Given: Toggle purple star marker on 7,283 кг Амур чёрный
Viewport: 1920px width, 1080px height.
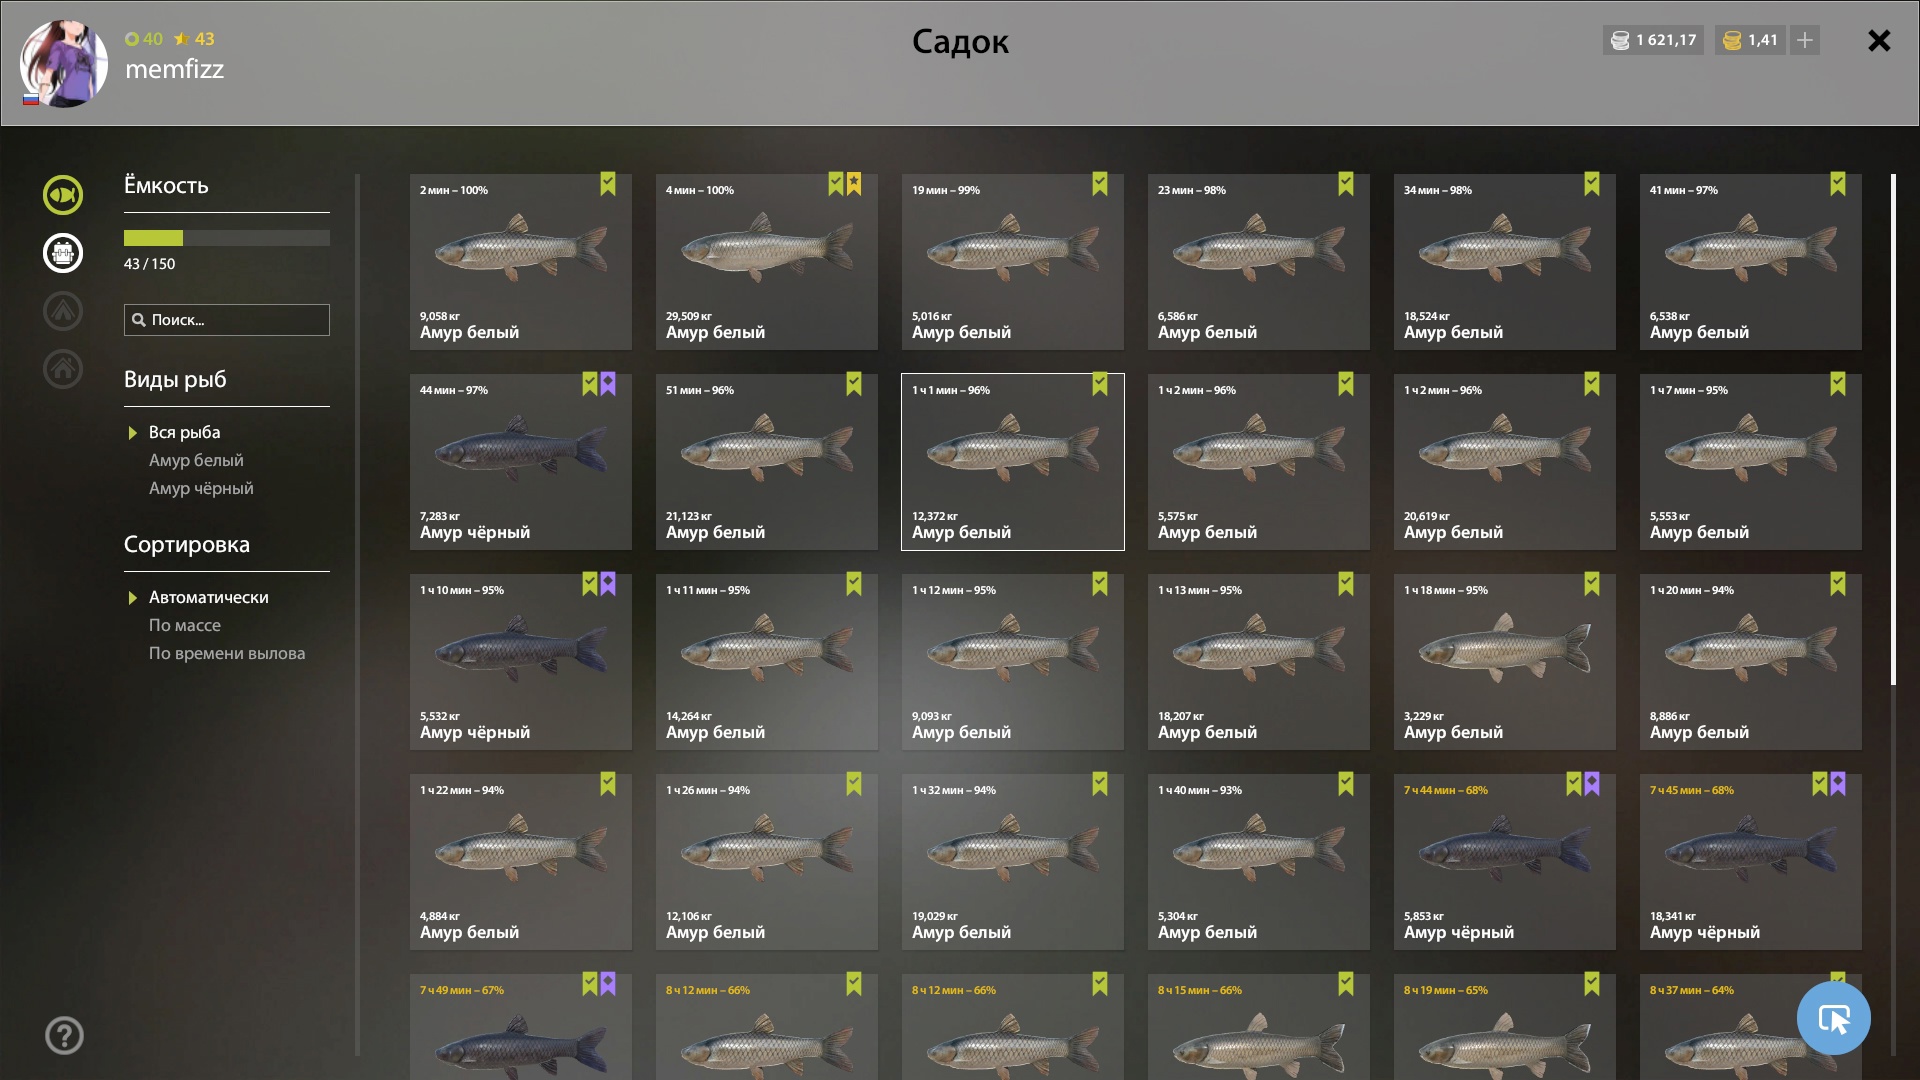Looking at the screenshot, I should pyautogui.click(x=608, y=384).
